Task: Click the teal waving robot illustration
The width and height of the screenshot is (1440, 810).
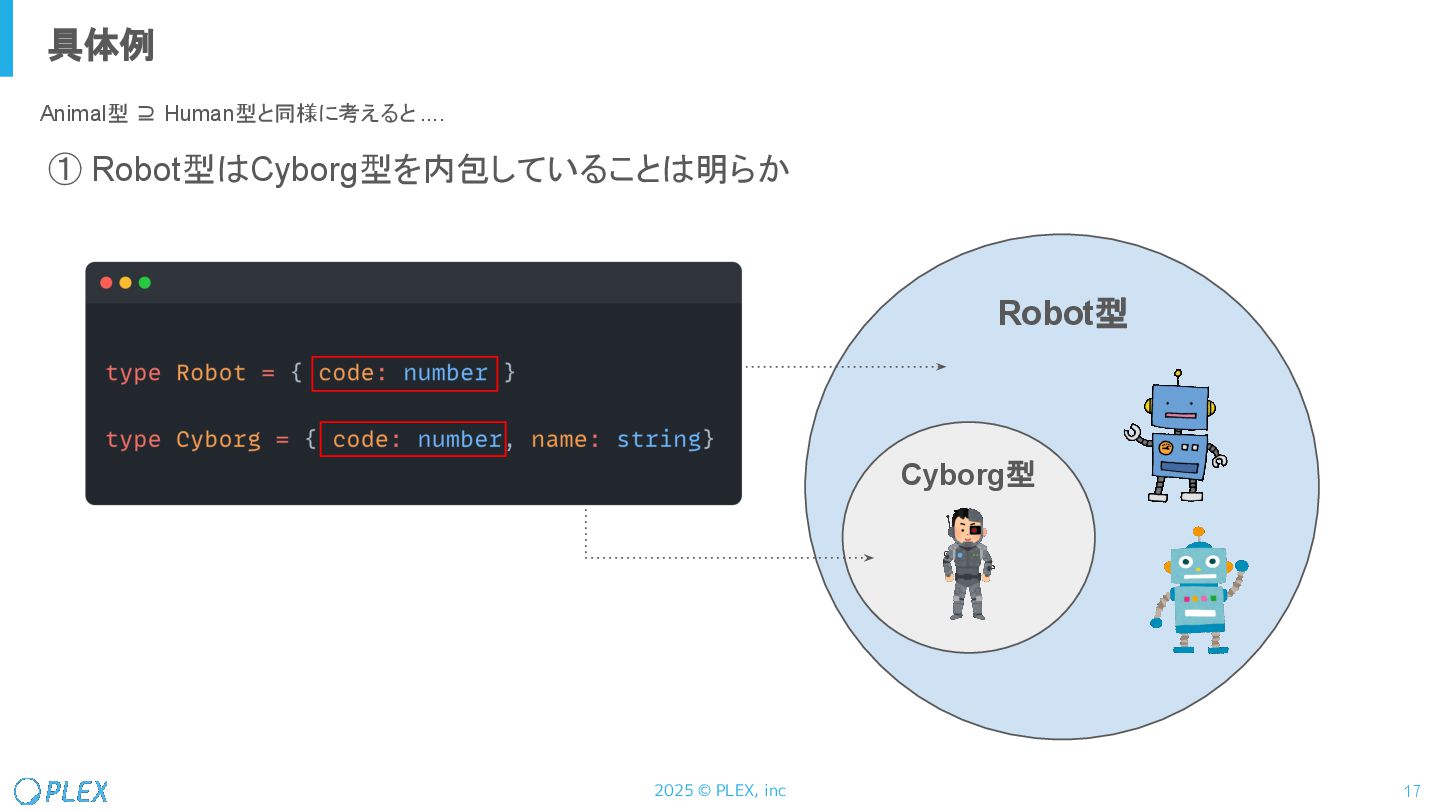Action: 1198,590
